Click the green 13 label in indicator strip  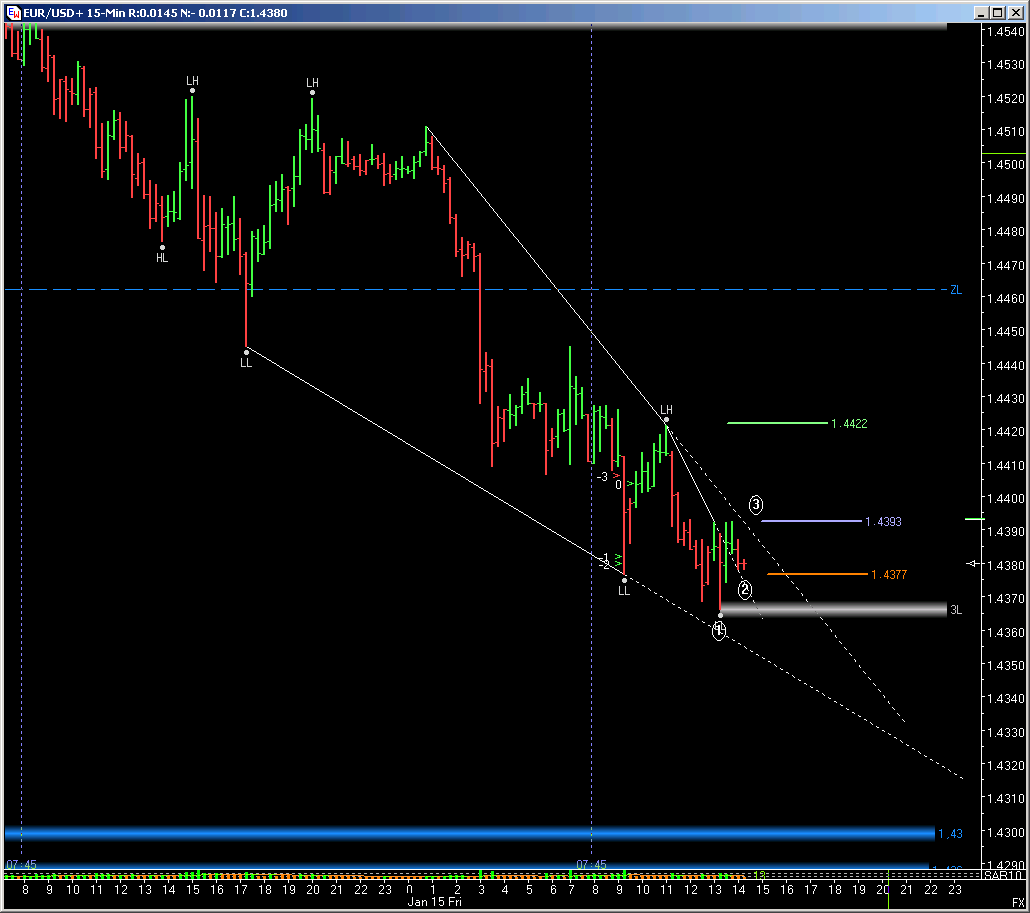[759, 875]
